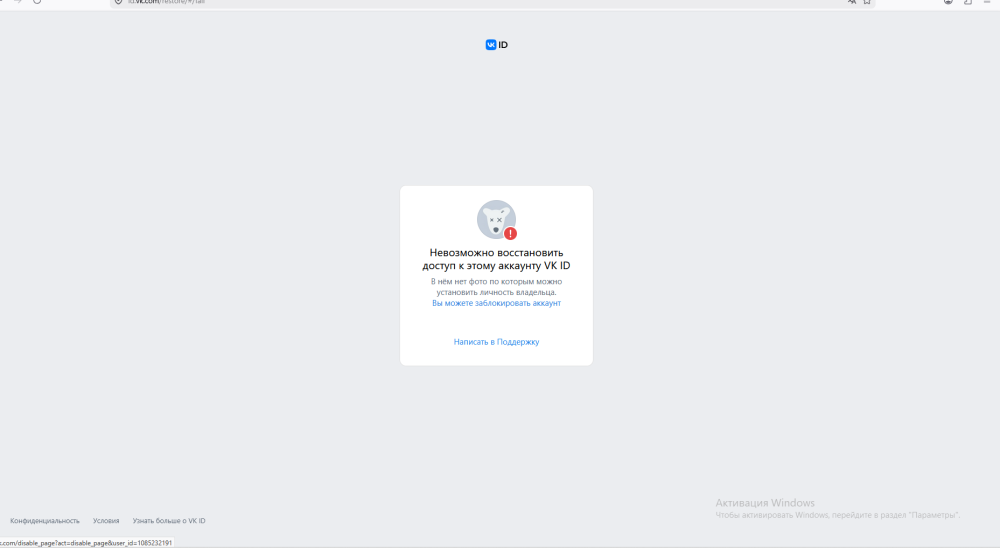Click the sad dog avatar image
Screen dimensions: 1000x548
(496, 219)
